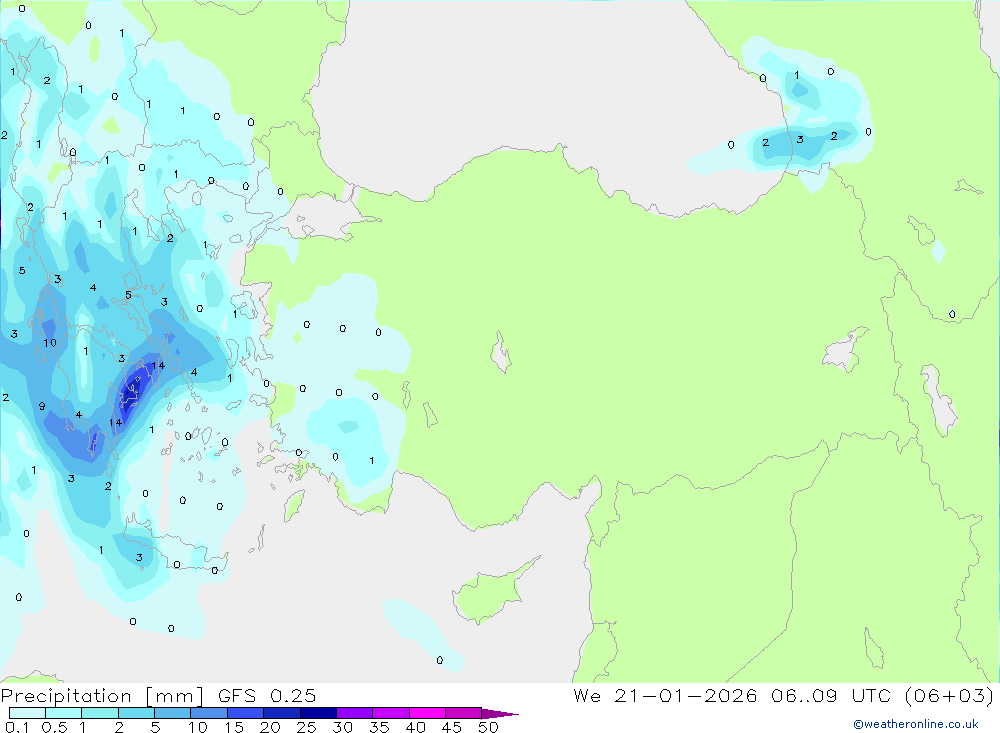The image size is (1000, 733).
Task: Click the legend swatch between 0.1 and 0.5
Action: pos(27,713)
